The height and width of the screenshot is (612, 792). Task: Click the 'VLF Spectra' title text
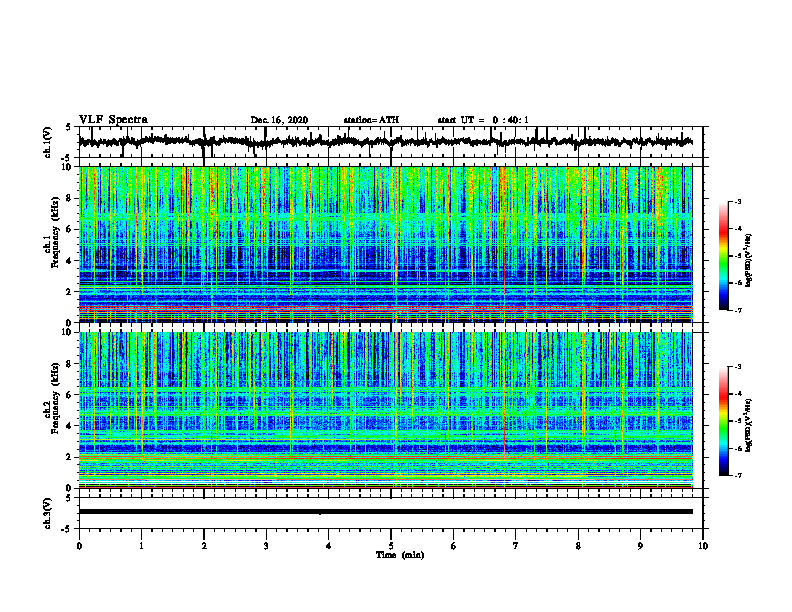pos(113,120)
